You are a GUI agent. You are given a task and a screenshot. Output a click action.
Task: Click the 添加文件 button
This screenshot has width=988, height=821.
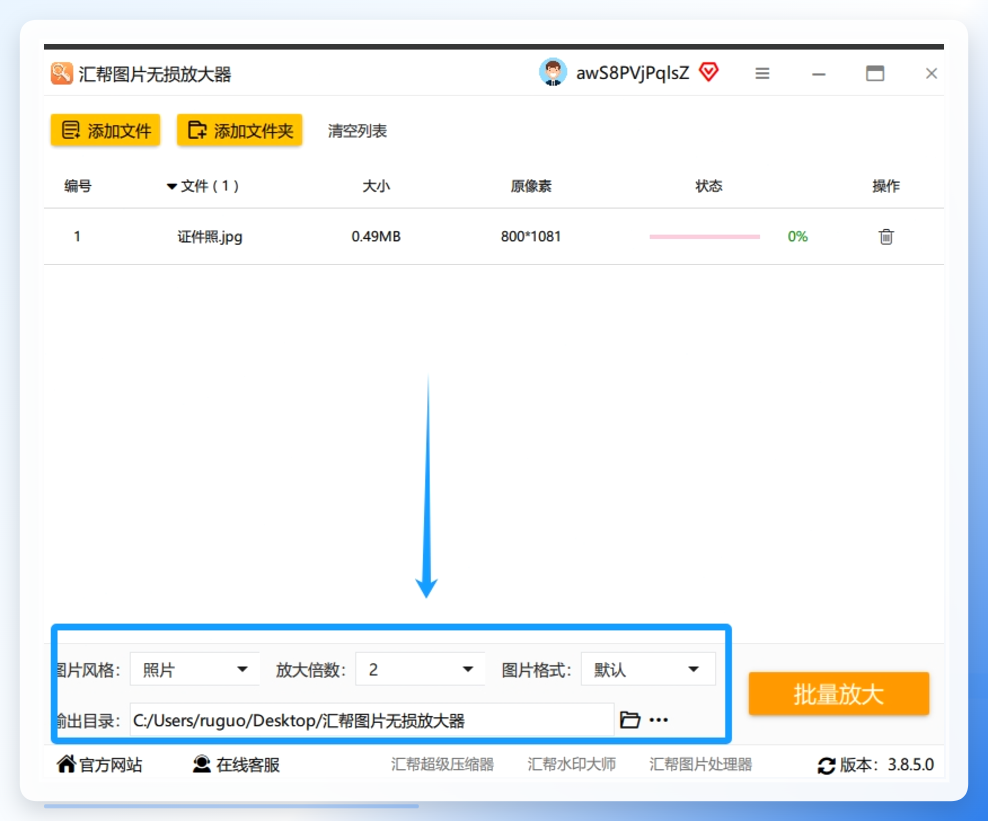(x=105, y=130)
